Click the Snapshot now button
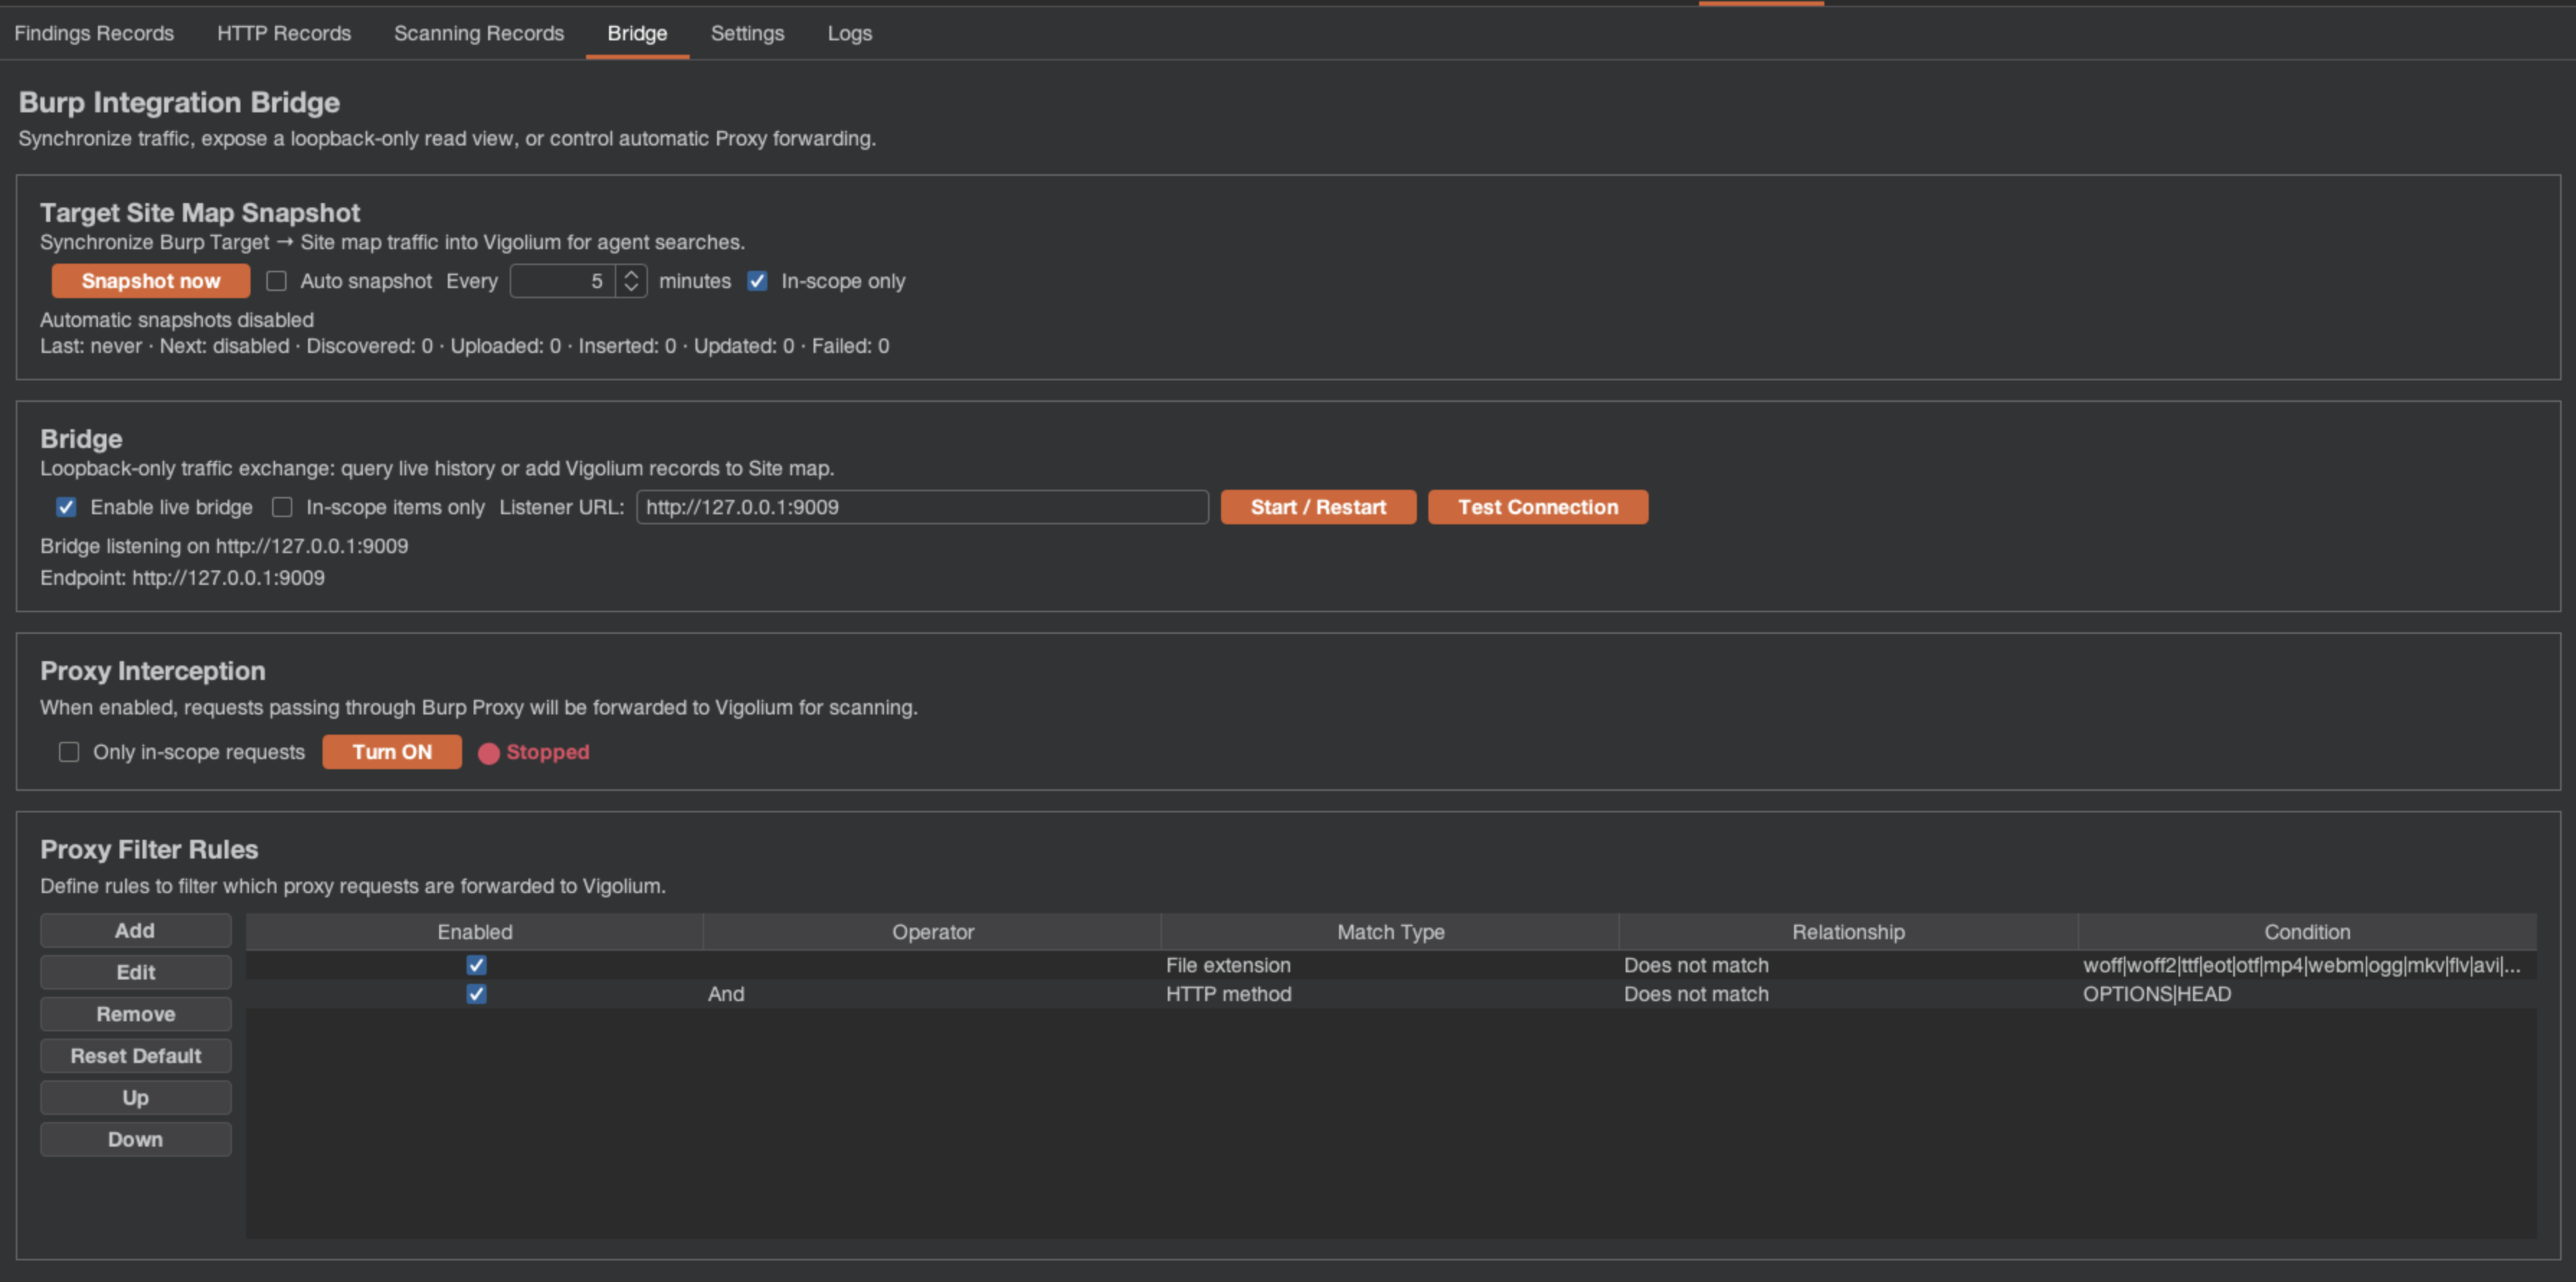Image resolution: width=2576 pixels, height=1282 pixels. click(x=151, y=281)
